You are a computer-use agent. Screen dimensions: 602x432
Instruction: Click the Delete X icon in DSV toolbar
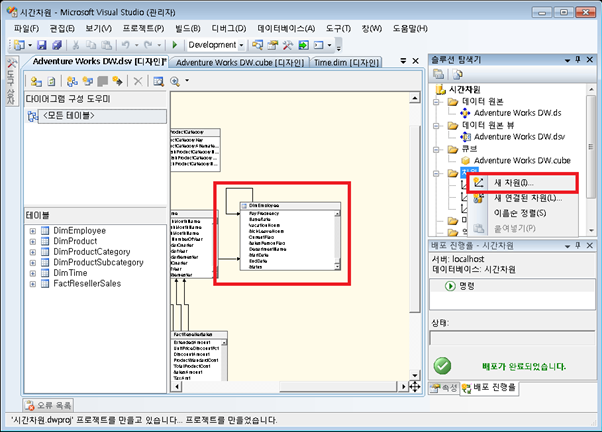[138, 81]
